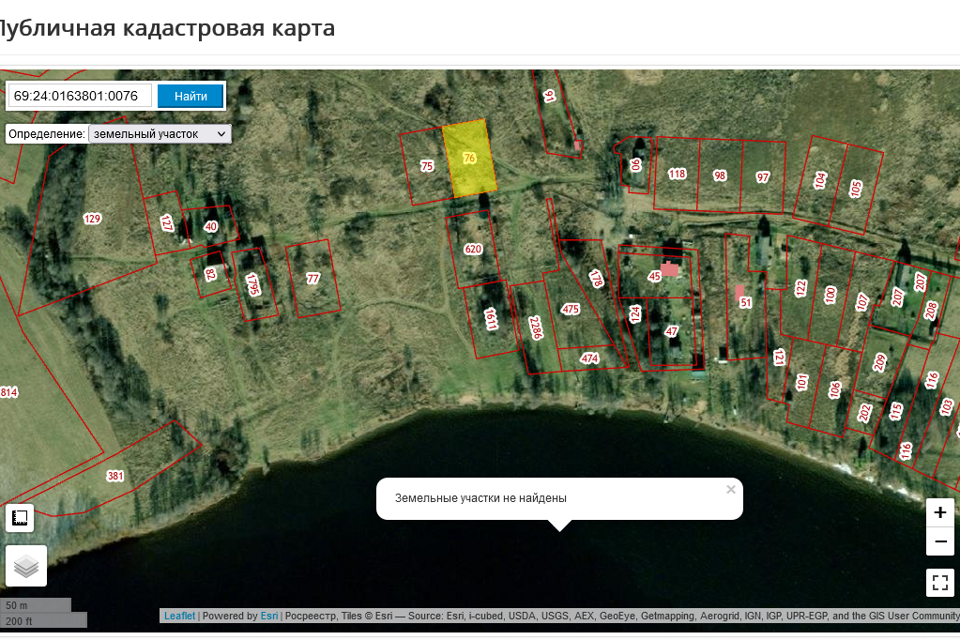Focus the cadastral number search field

click(81, 96)
